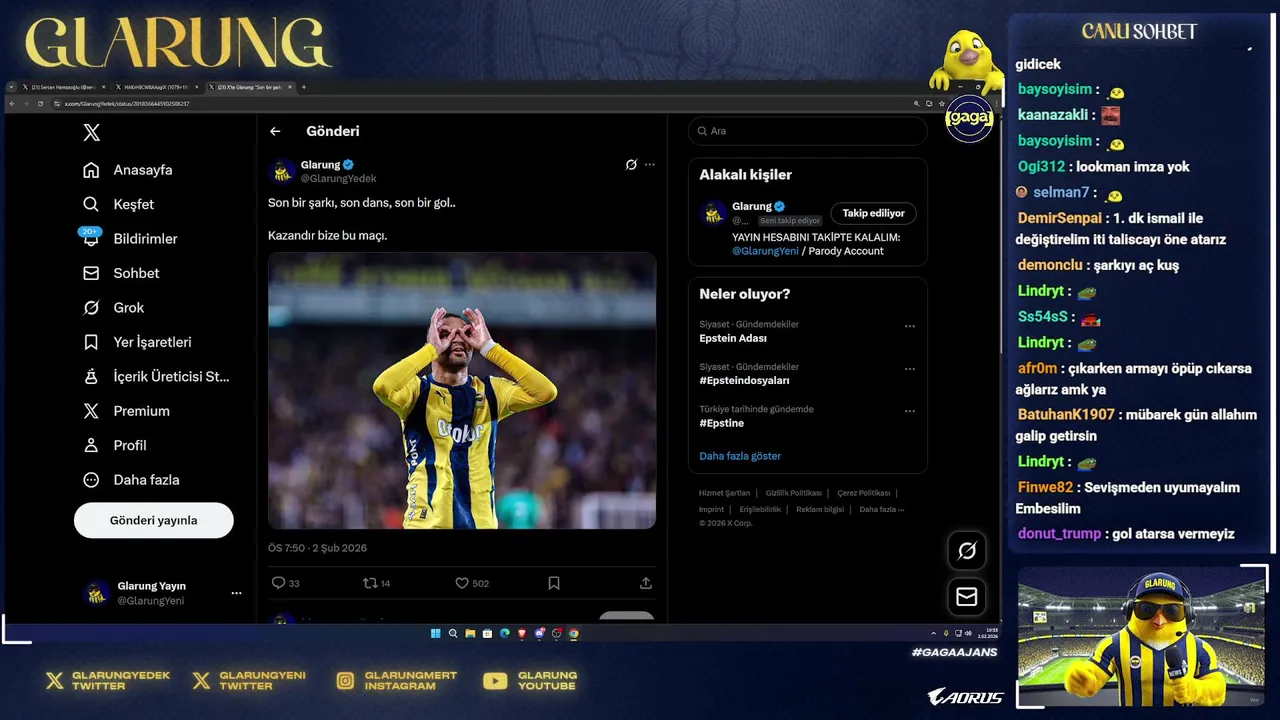Screen dimensions: 1280x720
Task: Click Daha fazla göster under trends
Action: coord(740,456)
